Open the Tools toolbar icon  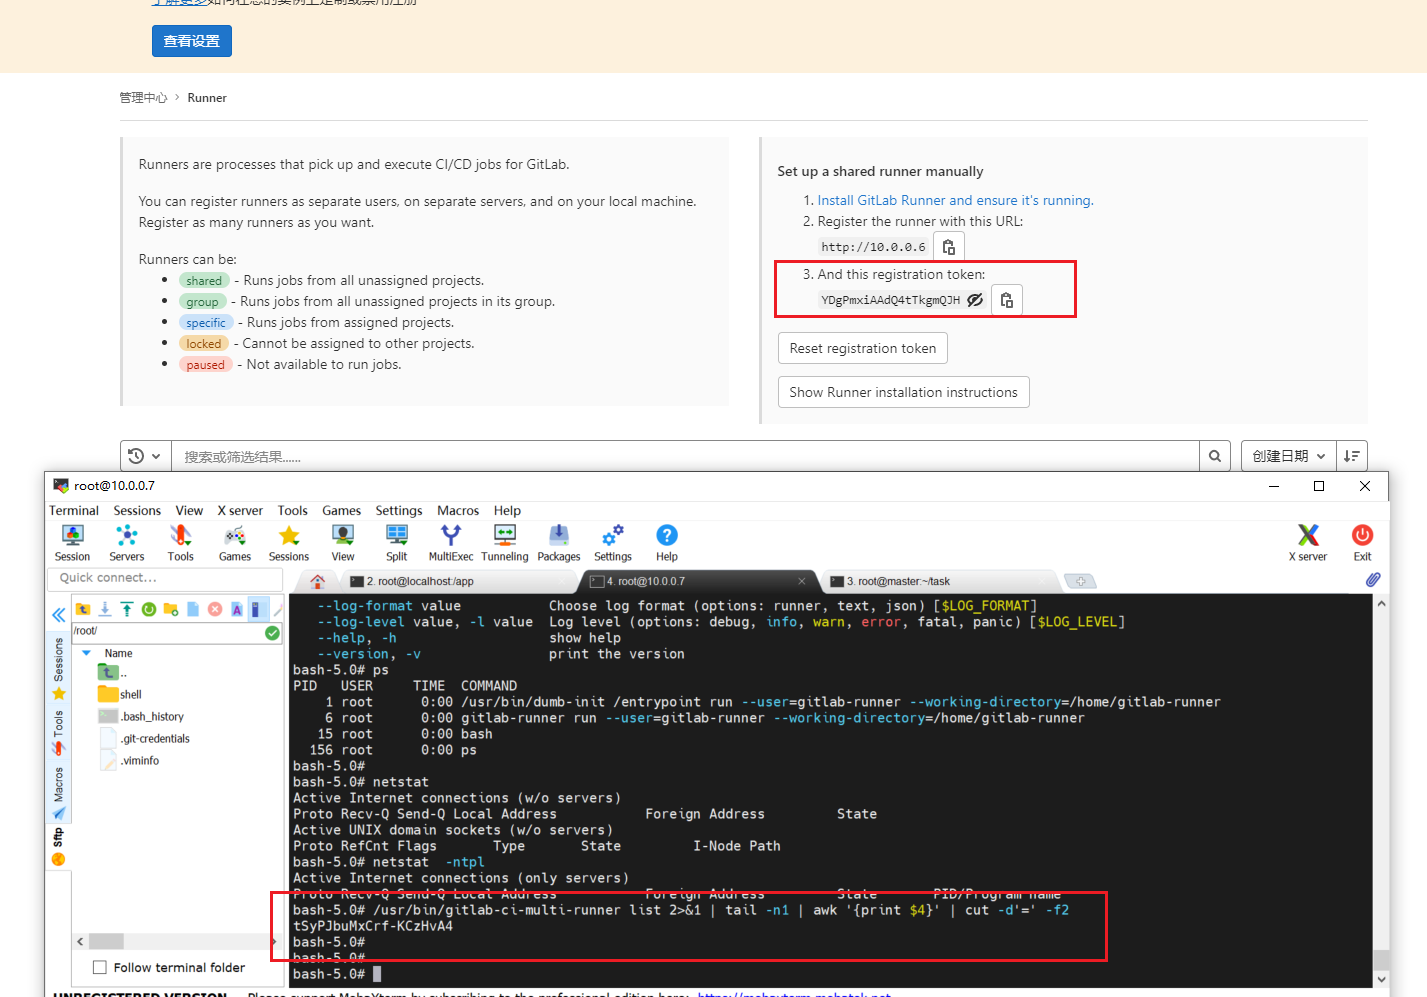pyautogui.click(x=180, y=543)
